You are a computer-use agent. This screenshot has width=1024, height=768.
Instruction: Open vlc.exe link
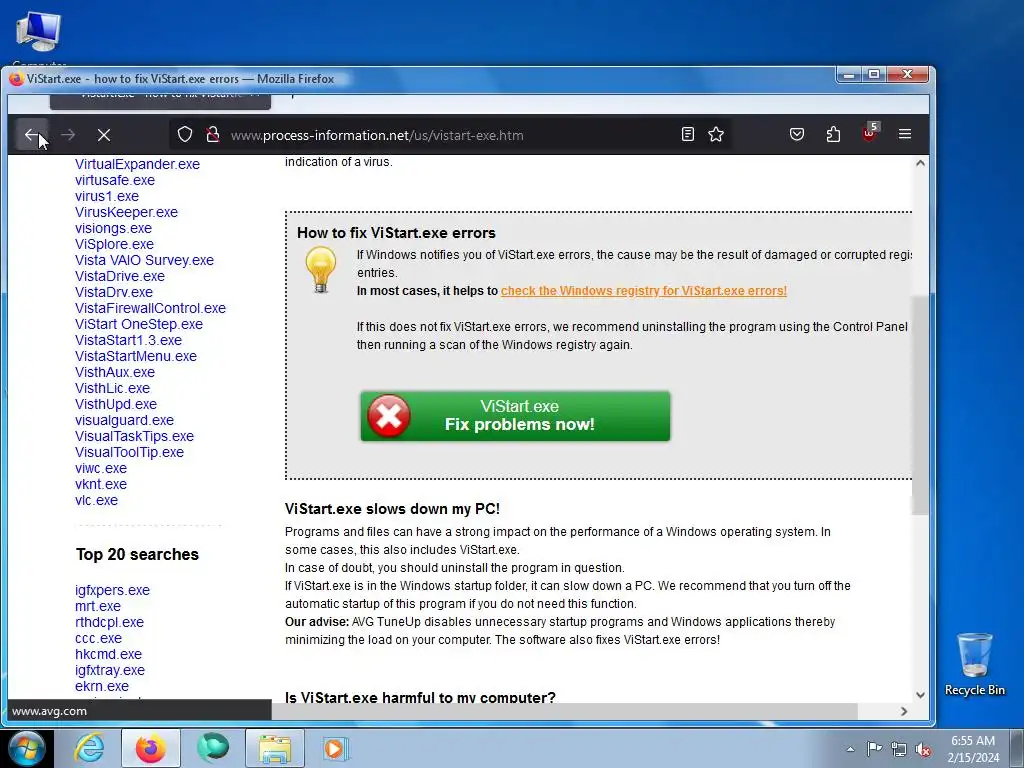(x=97, y=500)
